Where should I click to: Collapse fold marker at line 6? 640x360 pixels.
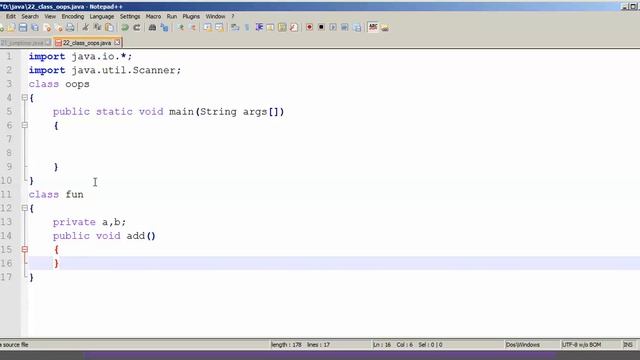[24, 125]
